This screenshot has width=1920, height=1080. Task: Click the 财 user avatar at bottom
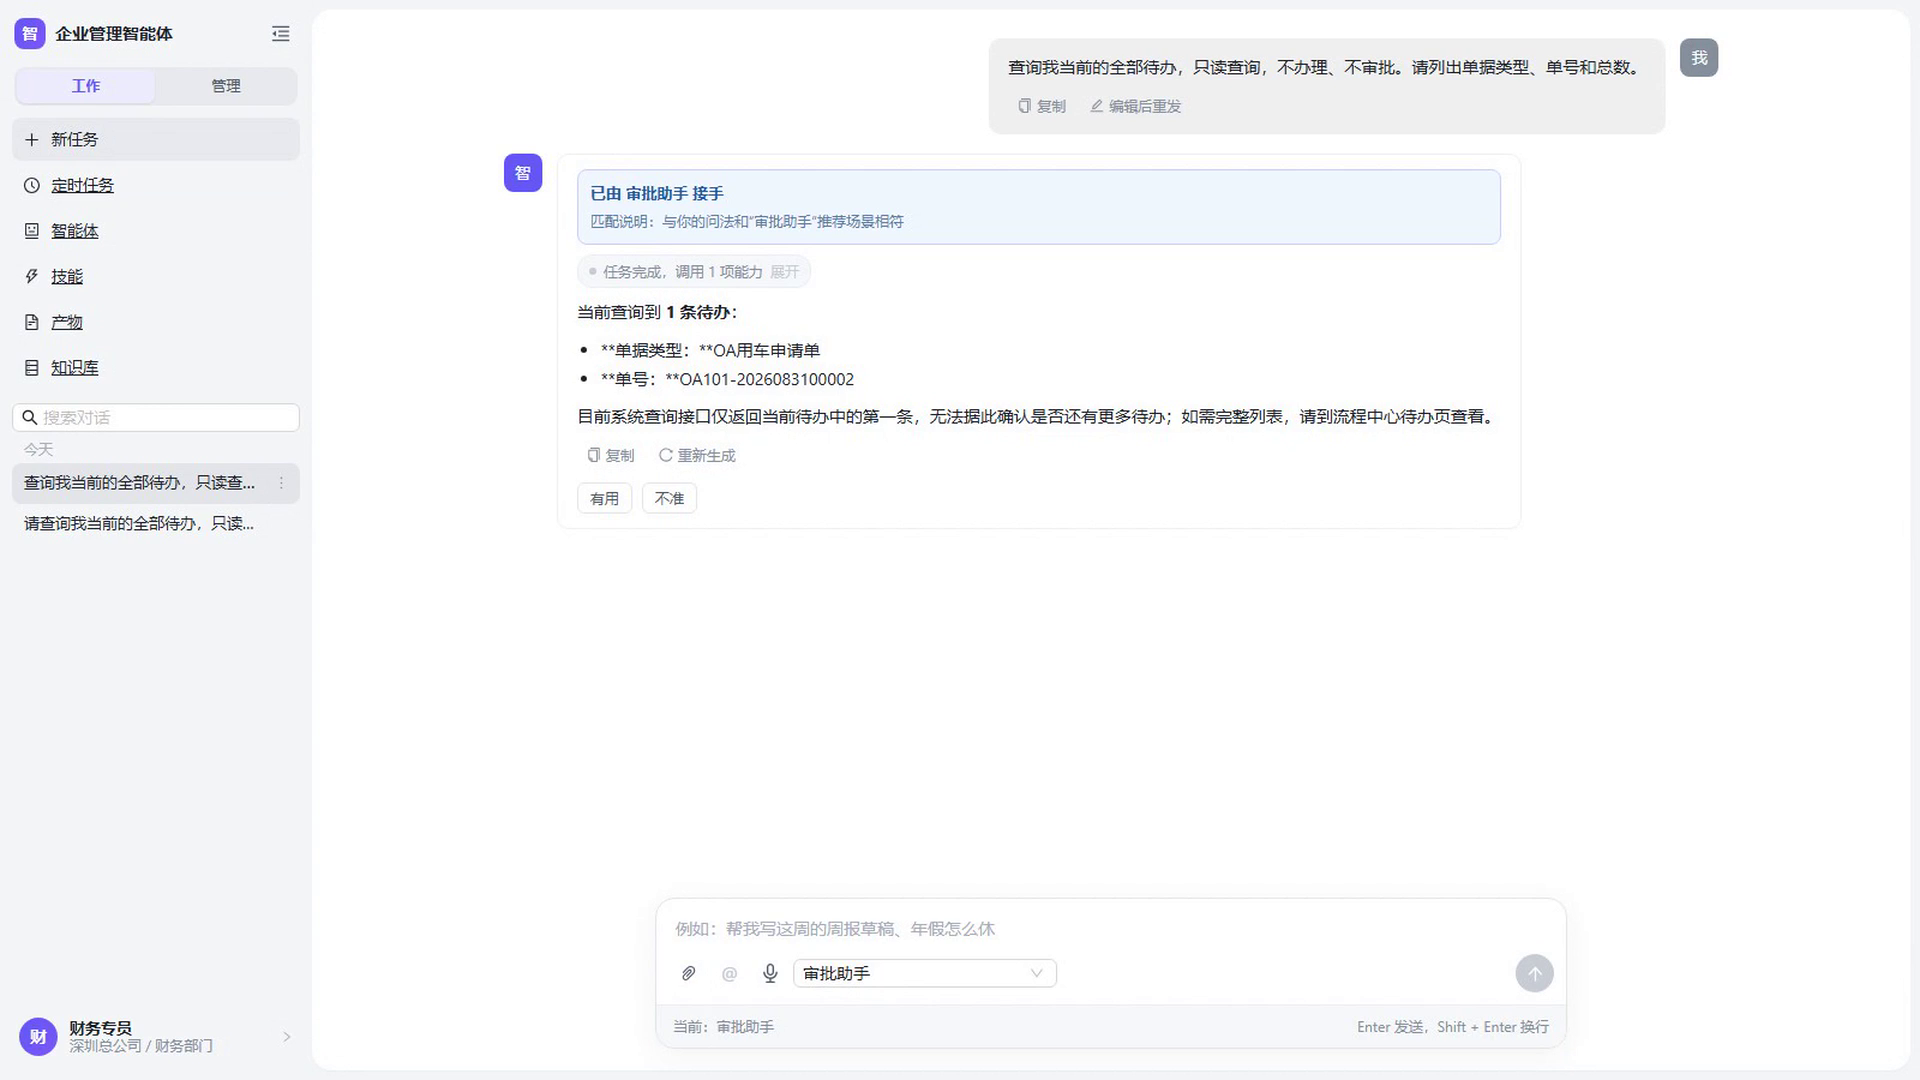(x=38, y=1037)
